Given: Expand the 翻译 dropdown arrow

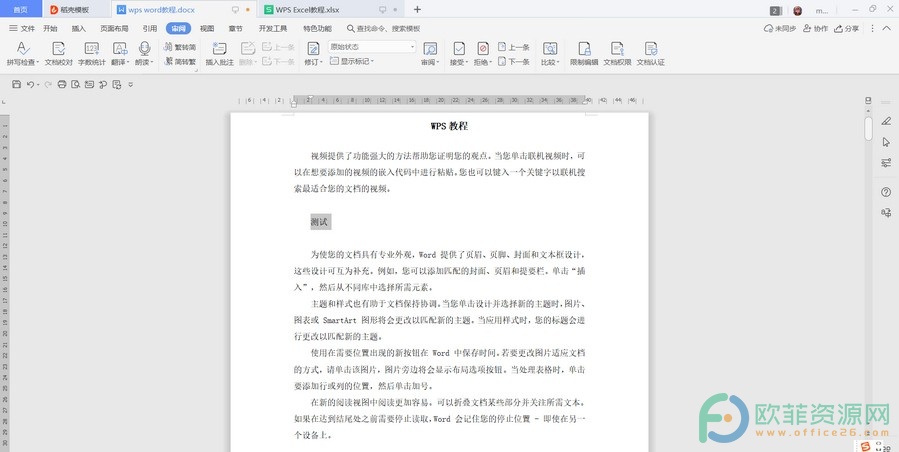Looking at the screenshot, I should (x=128, y=62).
